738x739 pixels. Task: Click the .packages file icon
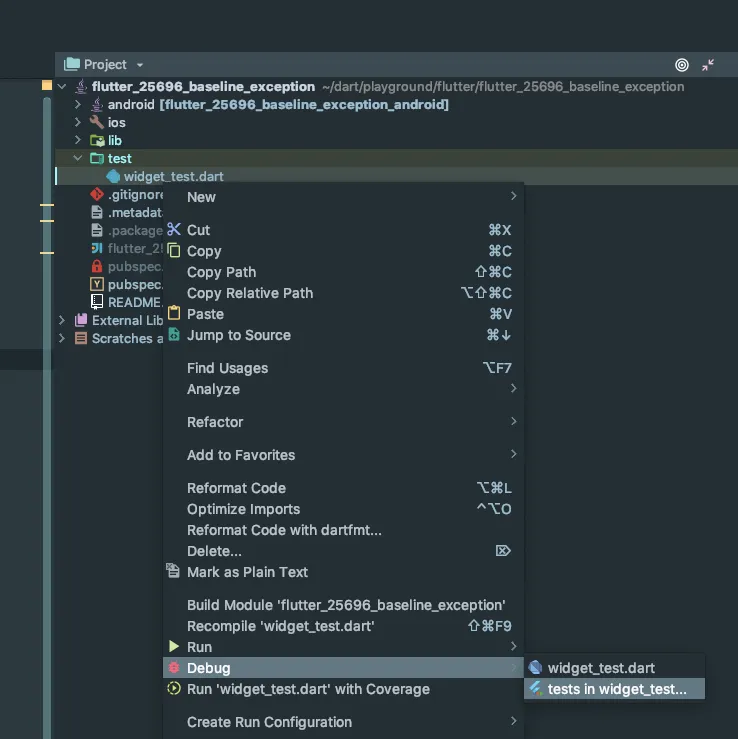pos(97,230)
